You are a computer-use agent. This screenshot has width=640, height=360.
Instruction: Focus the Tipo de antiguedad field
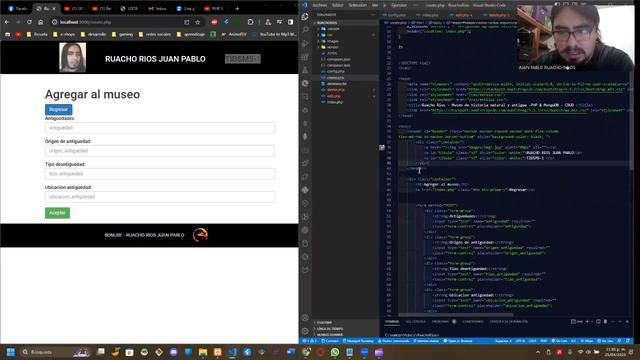[x=160, y=173]
